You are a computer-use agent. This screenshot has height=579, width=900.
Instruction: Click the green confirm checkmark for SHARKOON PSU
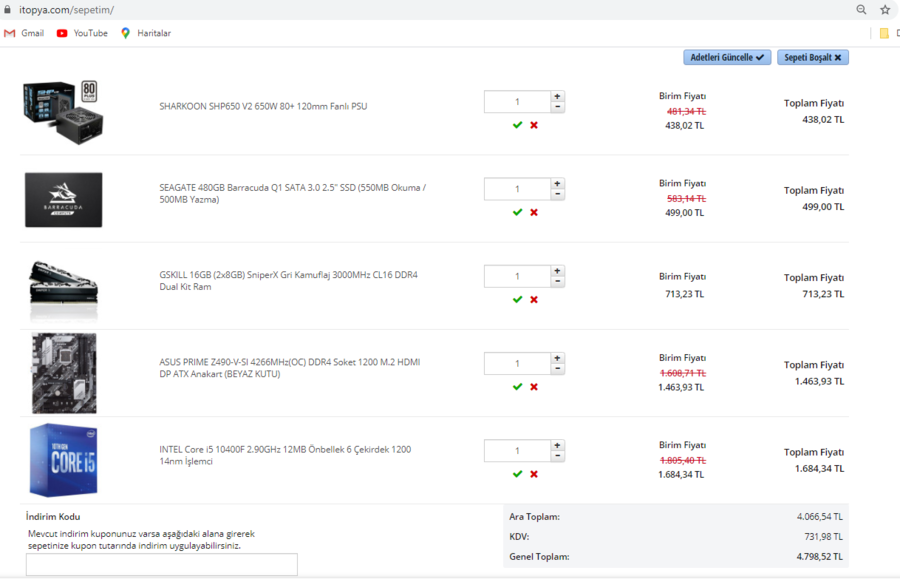517,125
